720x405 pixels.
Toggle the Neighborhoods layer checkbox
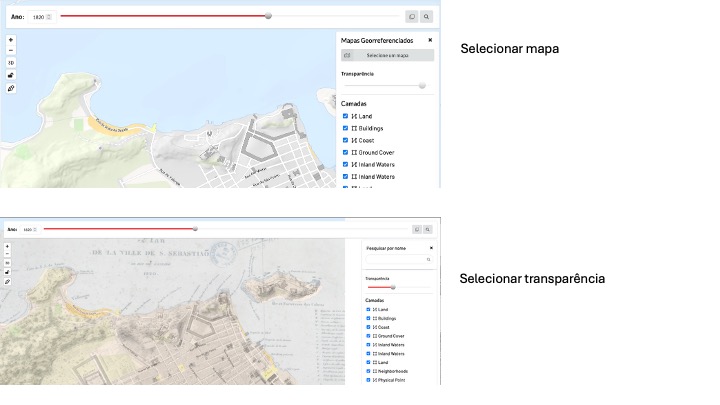(368, 371)
